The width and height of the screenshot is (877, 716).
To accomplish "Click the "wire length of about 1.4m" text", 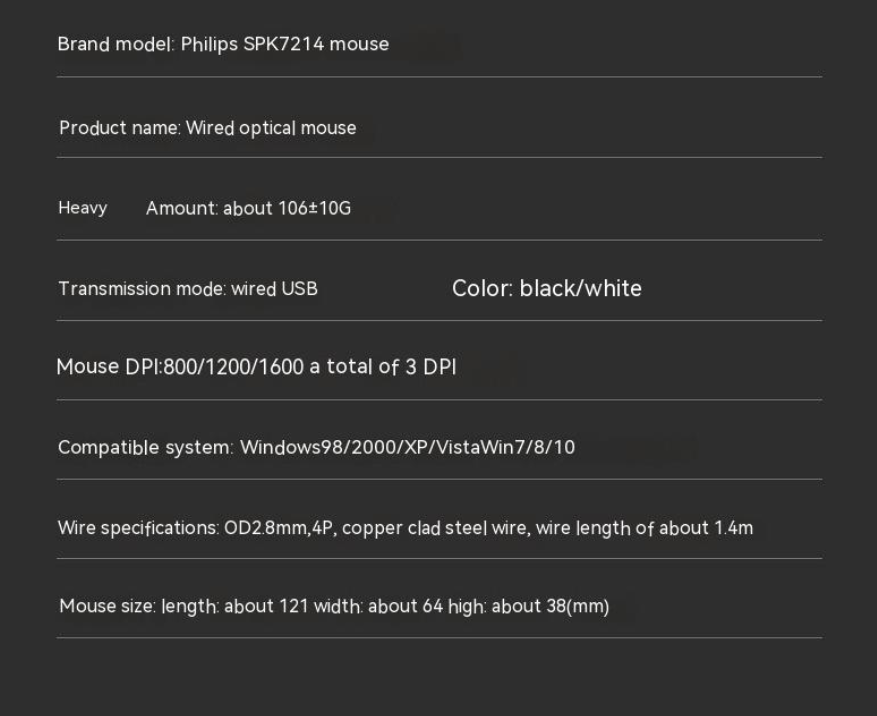I will (644, 527).
